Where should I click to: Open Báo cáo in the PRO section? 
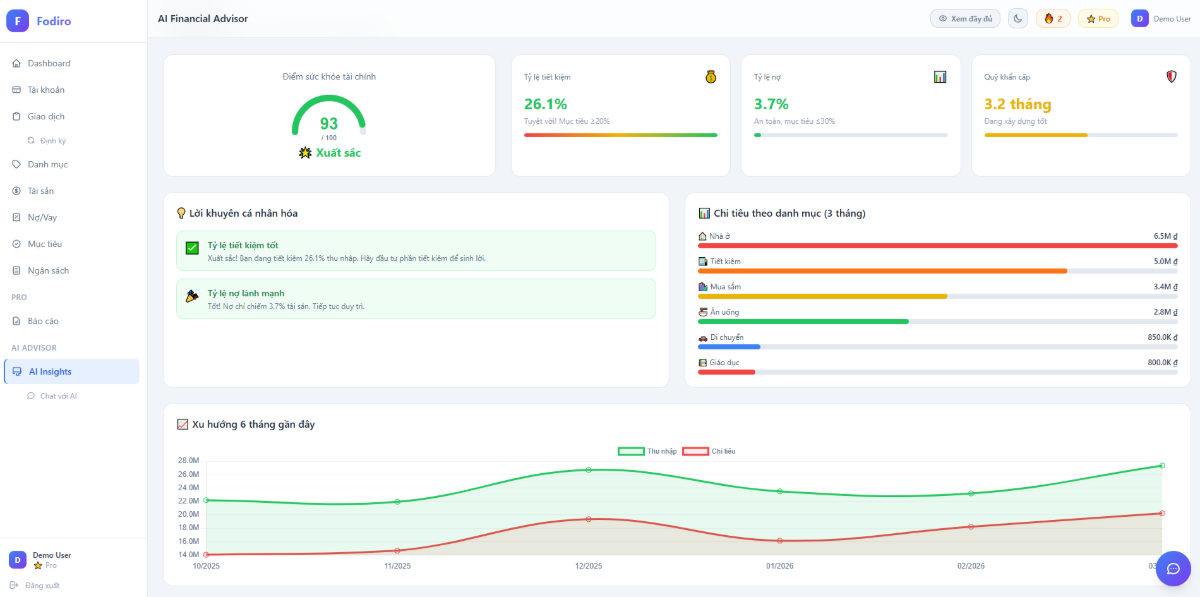[x=43, y=321]
